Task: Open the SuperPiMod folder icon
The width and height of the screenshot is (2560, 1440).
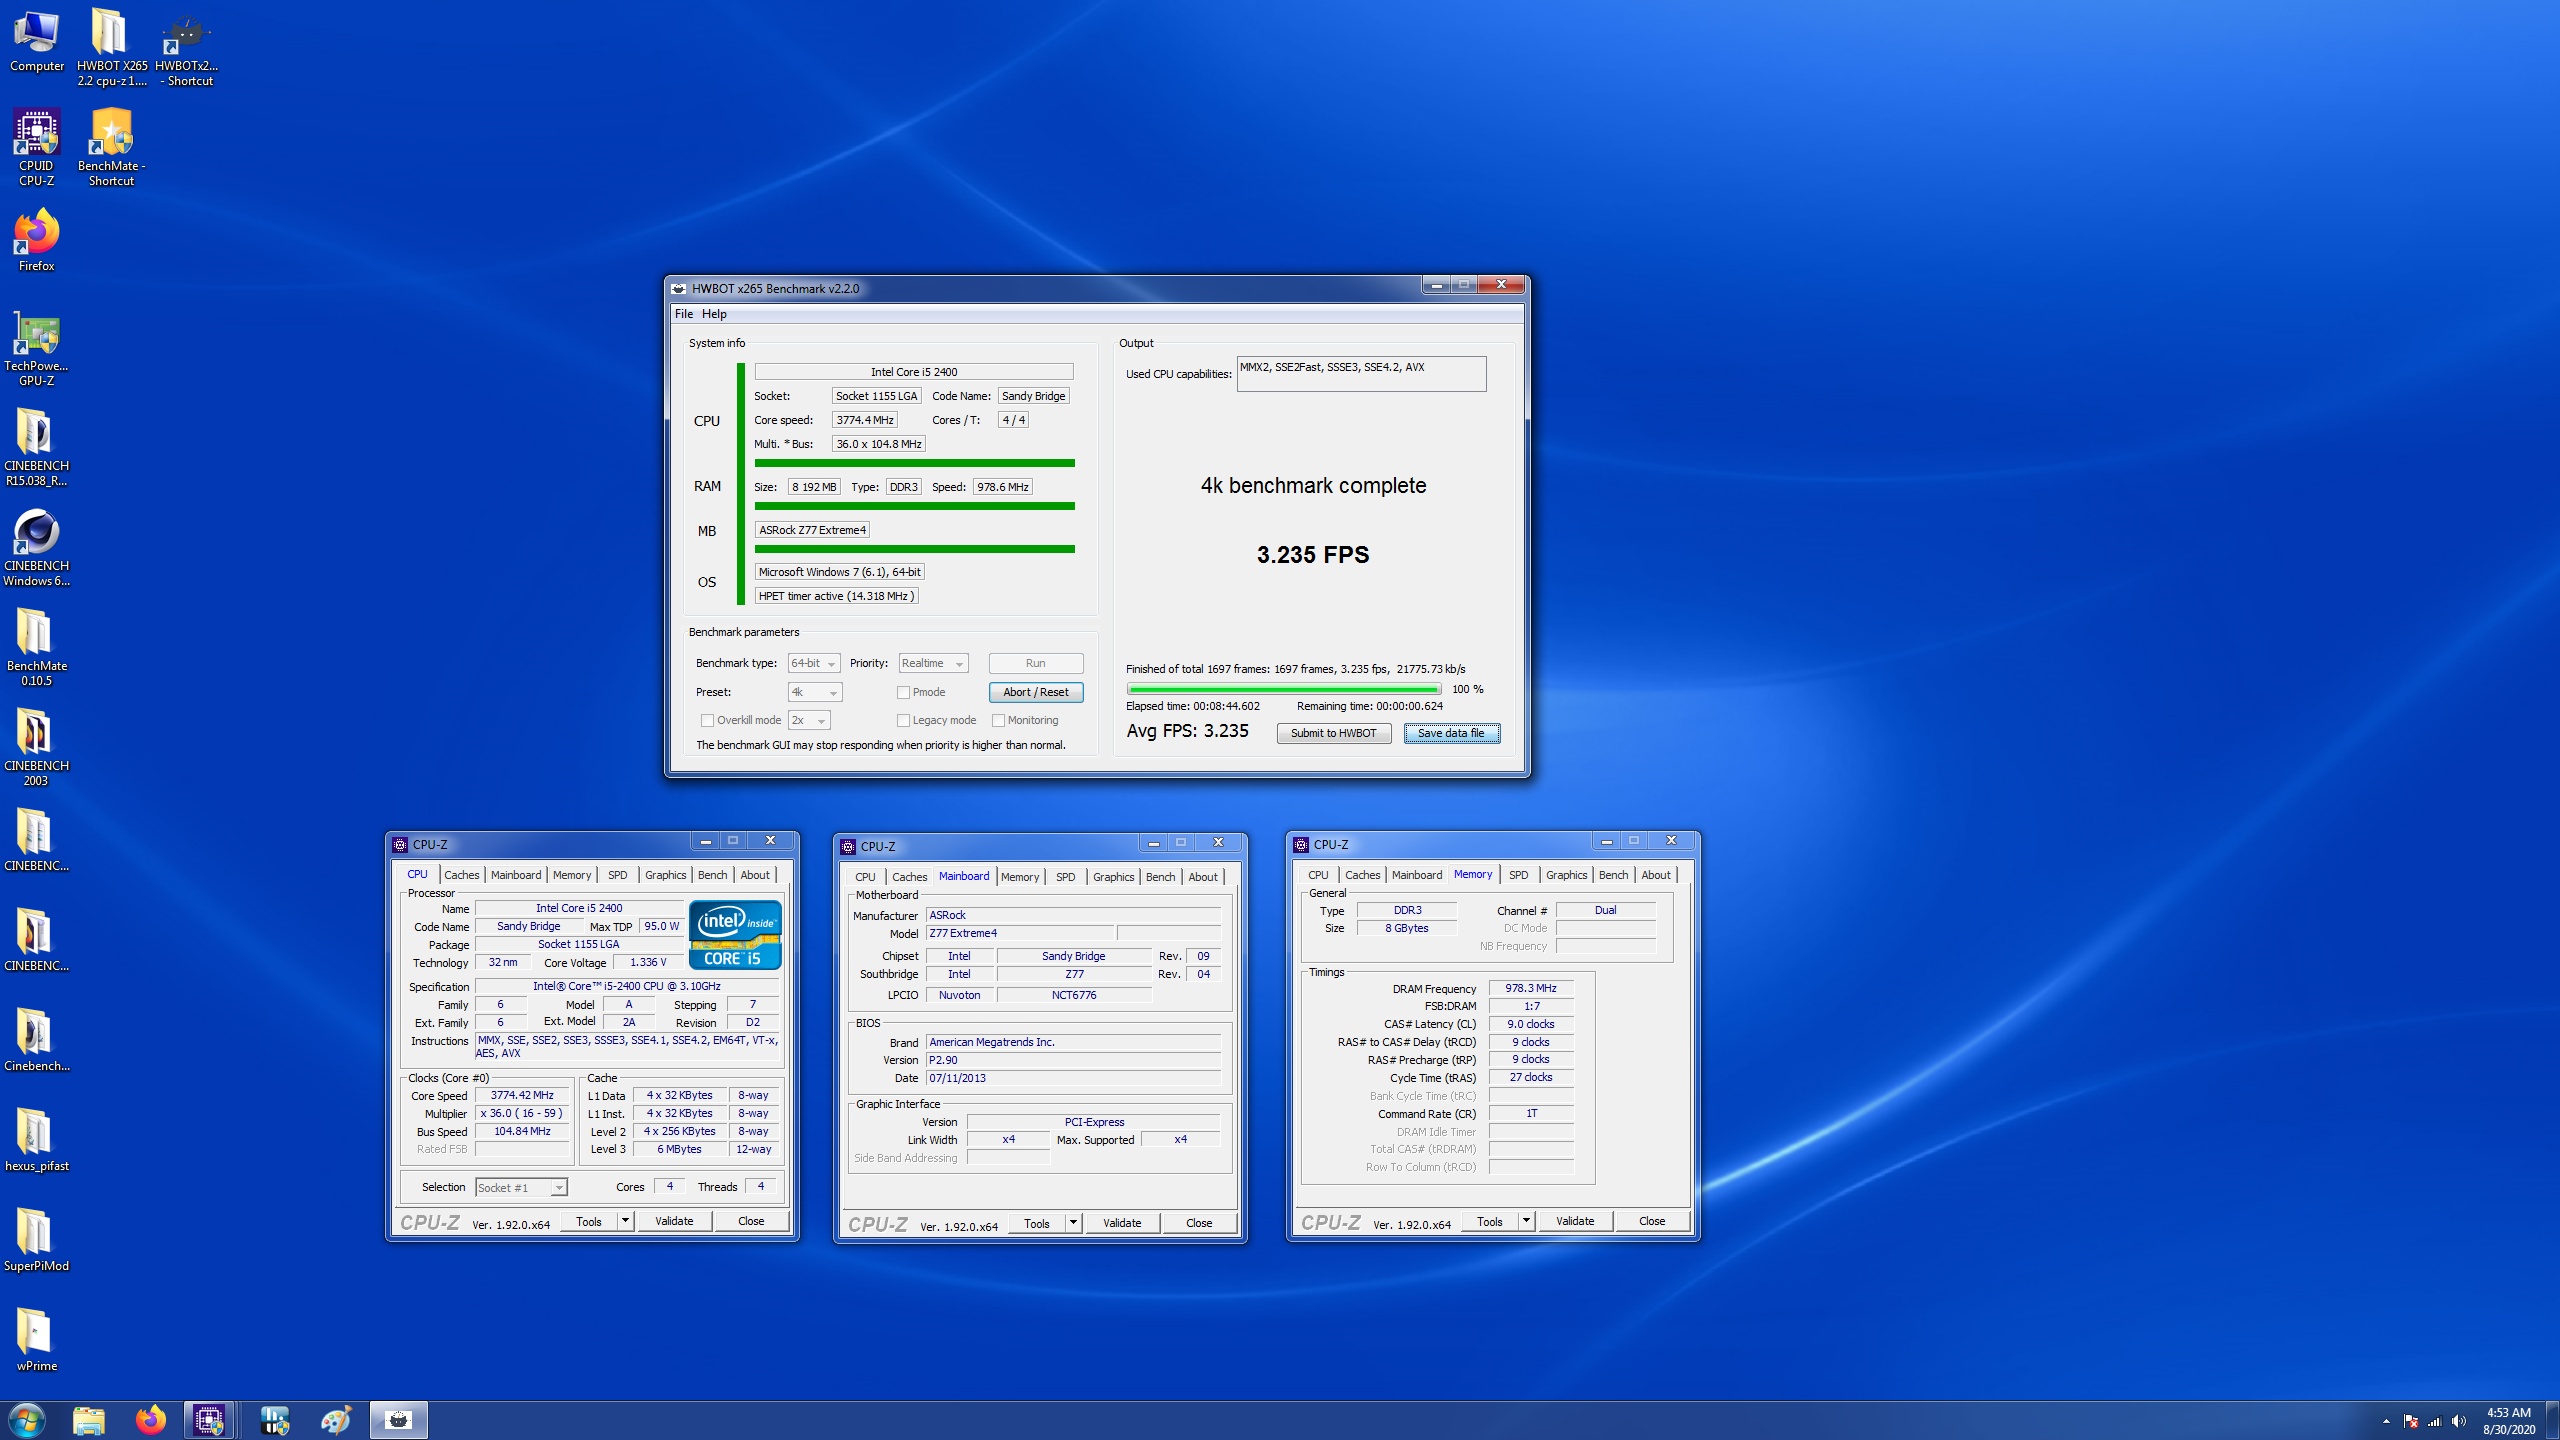Action: 37,1240
